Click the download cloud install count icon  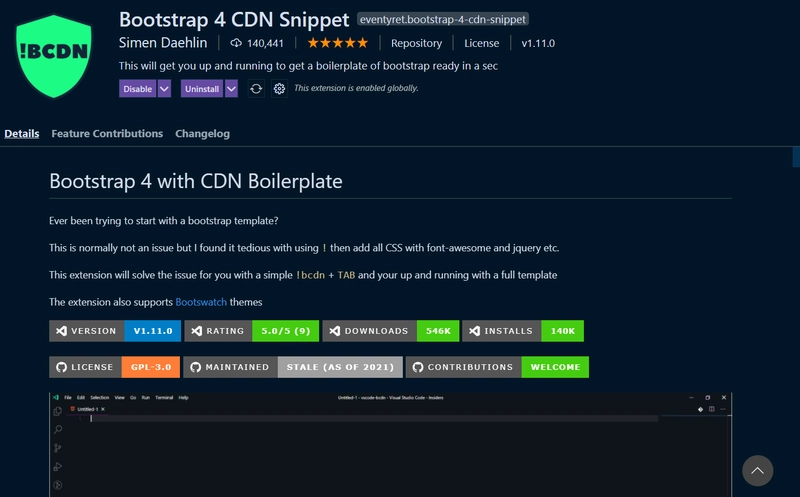pos(236,43)
